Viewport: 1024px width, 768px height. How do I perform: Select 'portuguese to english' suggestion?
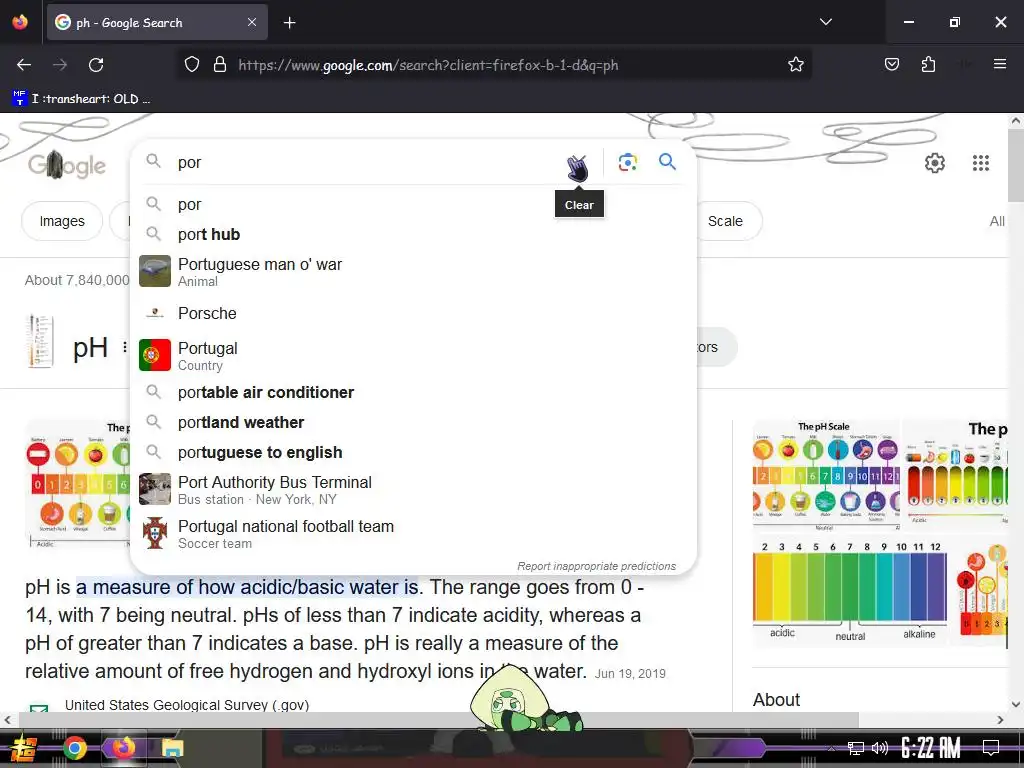pyautogui.click(x=413, y=453)
